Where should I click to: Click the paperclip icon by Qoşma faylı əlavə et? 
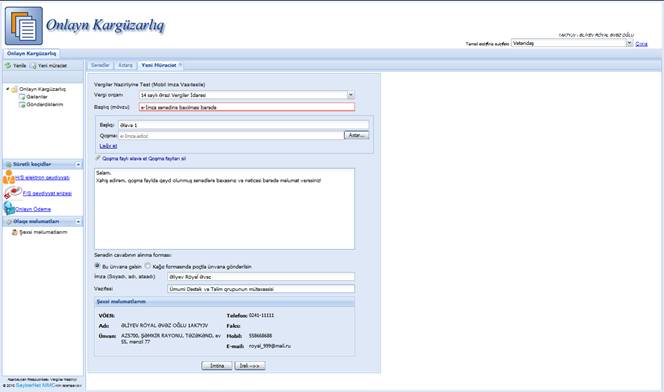(98, 158)
